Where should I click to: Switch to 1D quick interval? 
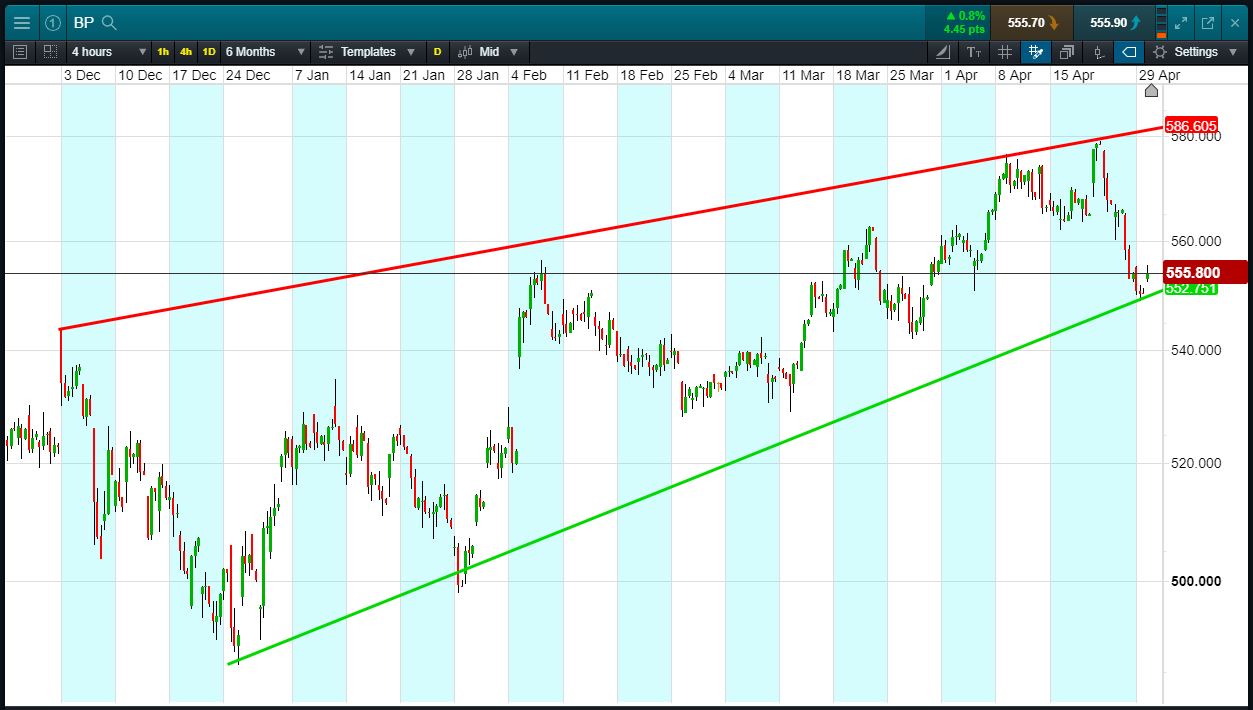209,52
